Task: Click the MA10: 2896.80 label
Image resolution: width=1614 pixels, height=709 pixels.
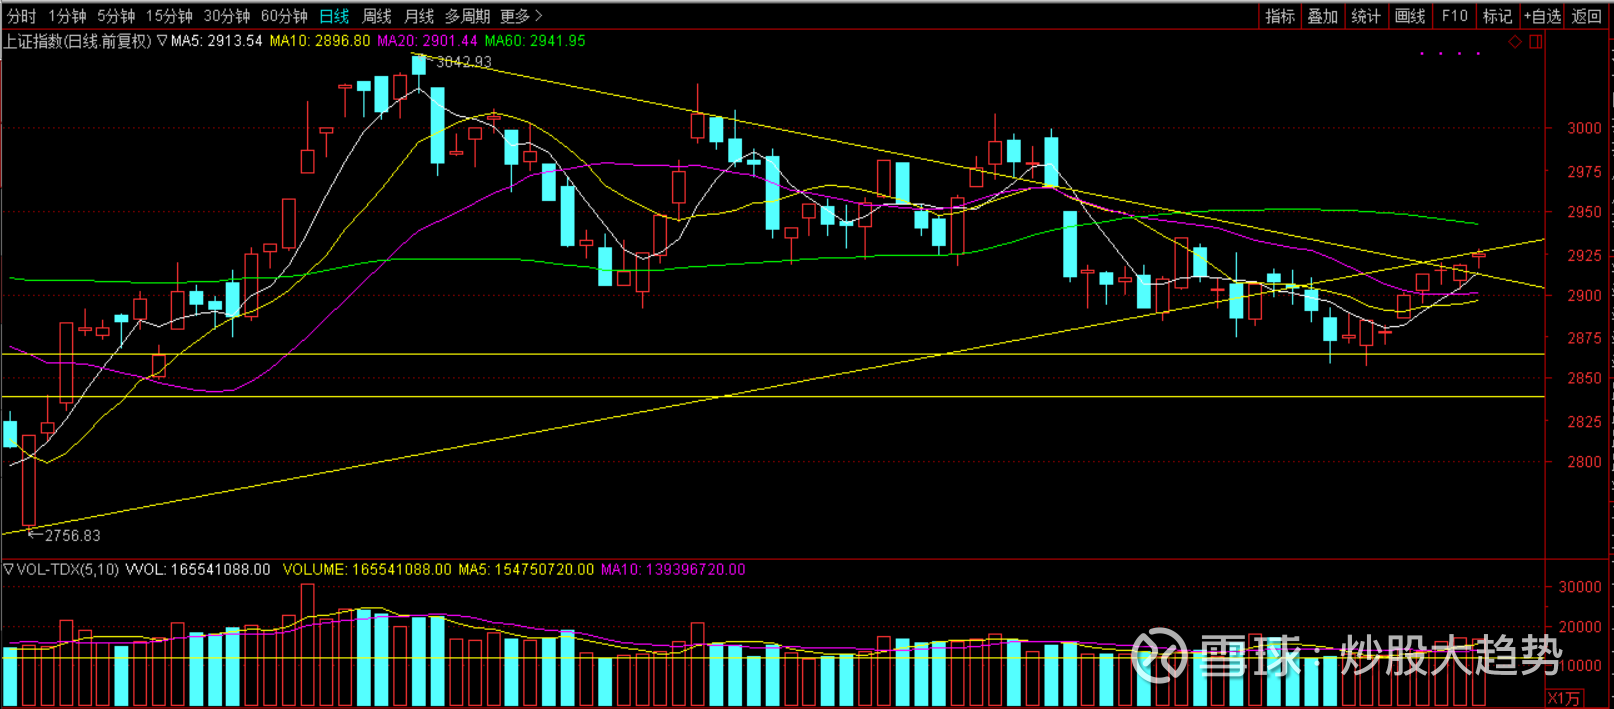Action: tap(320, 41)
